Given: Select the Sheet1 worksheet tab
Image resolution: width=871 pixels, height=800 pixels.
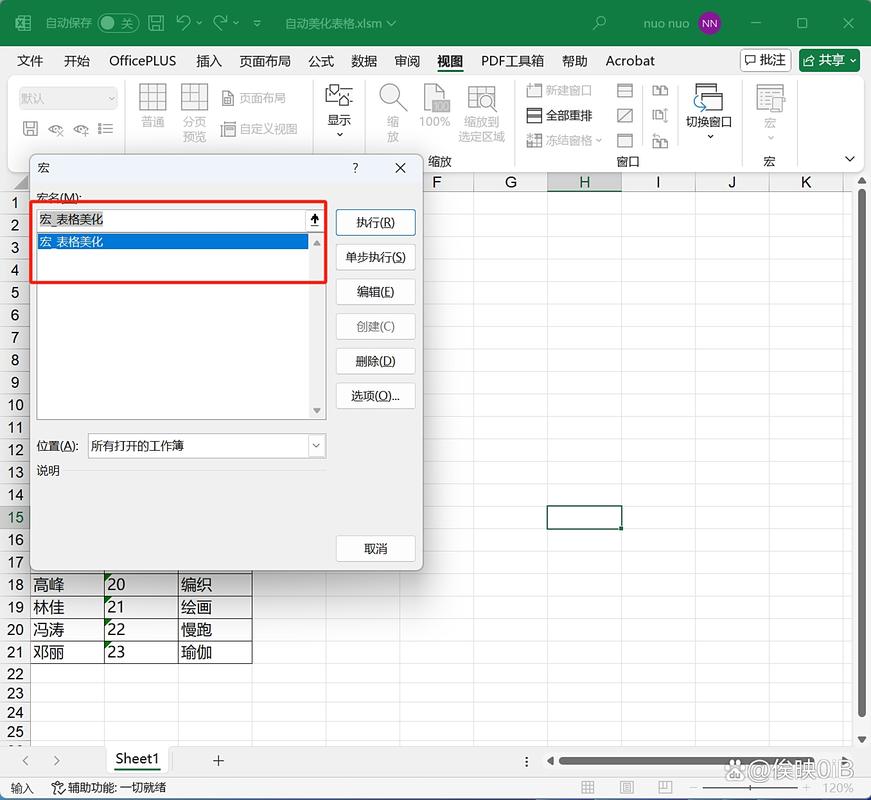Looking at the screenshot, I should pyautogui.click(x=137, y=759).
